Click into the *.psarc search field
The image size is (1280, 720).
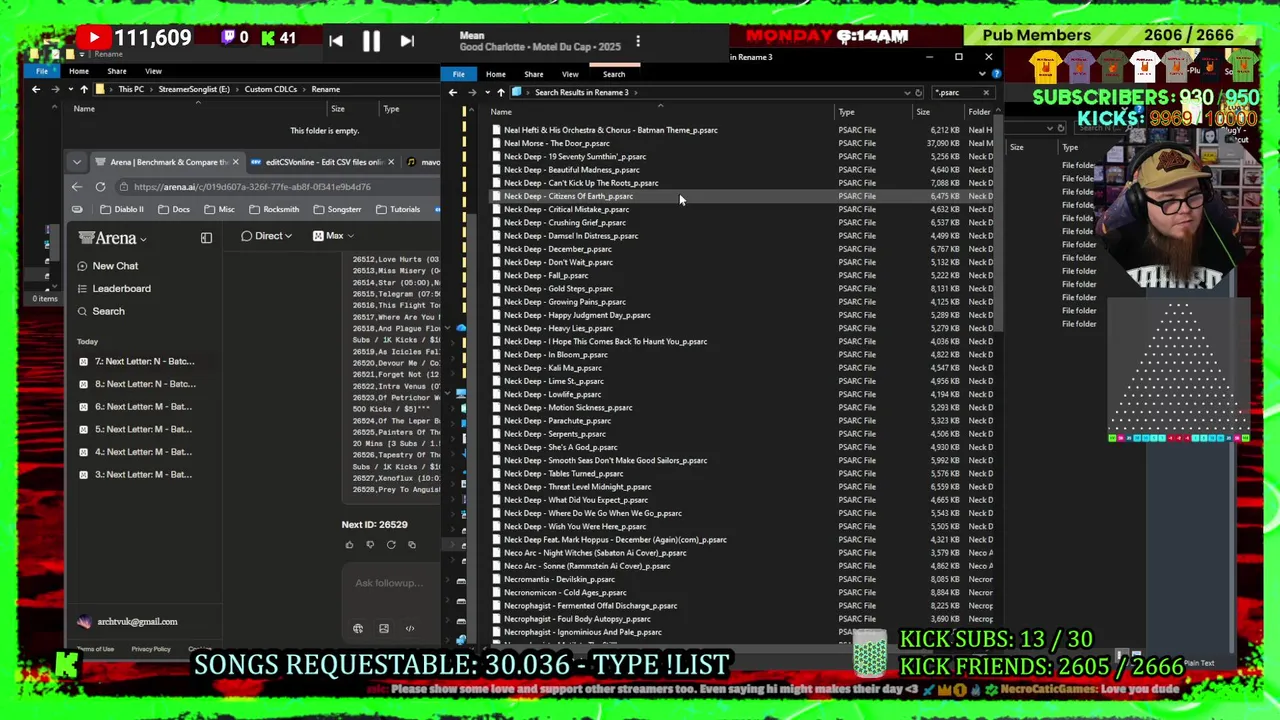click(x=955, y=92)
